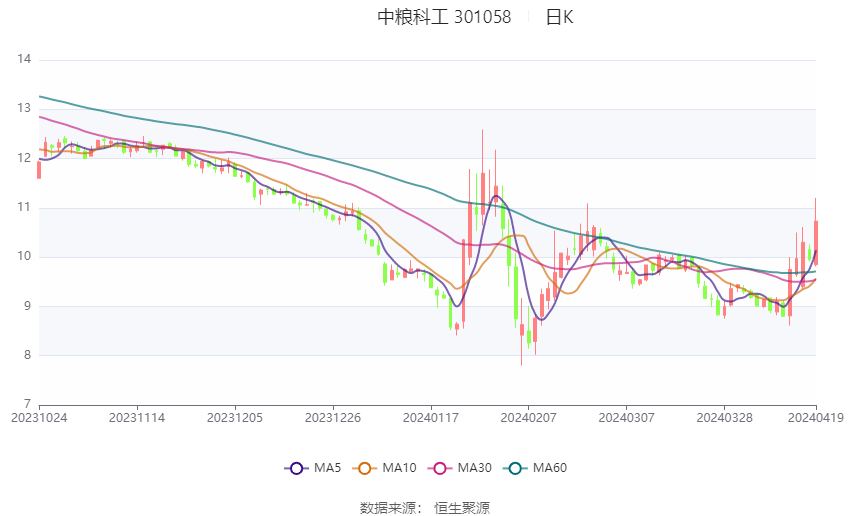
Task: Click the last red candlestick on 20240419
Action: (x=815, y=242)
